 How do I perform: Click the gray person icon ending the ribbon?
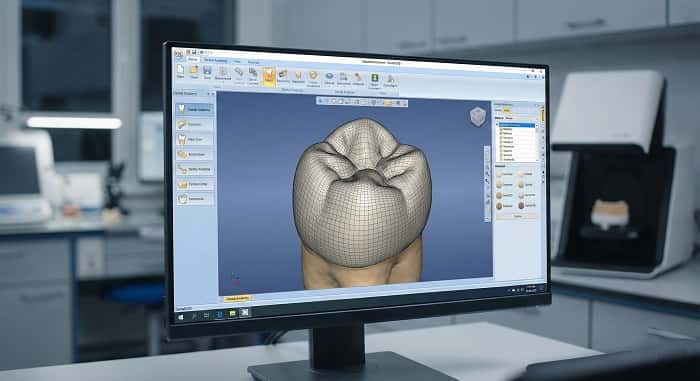click(x=390, y=80)
